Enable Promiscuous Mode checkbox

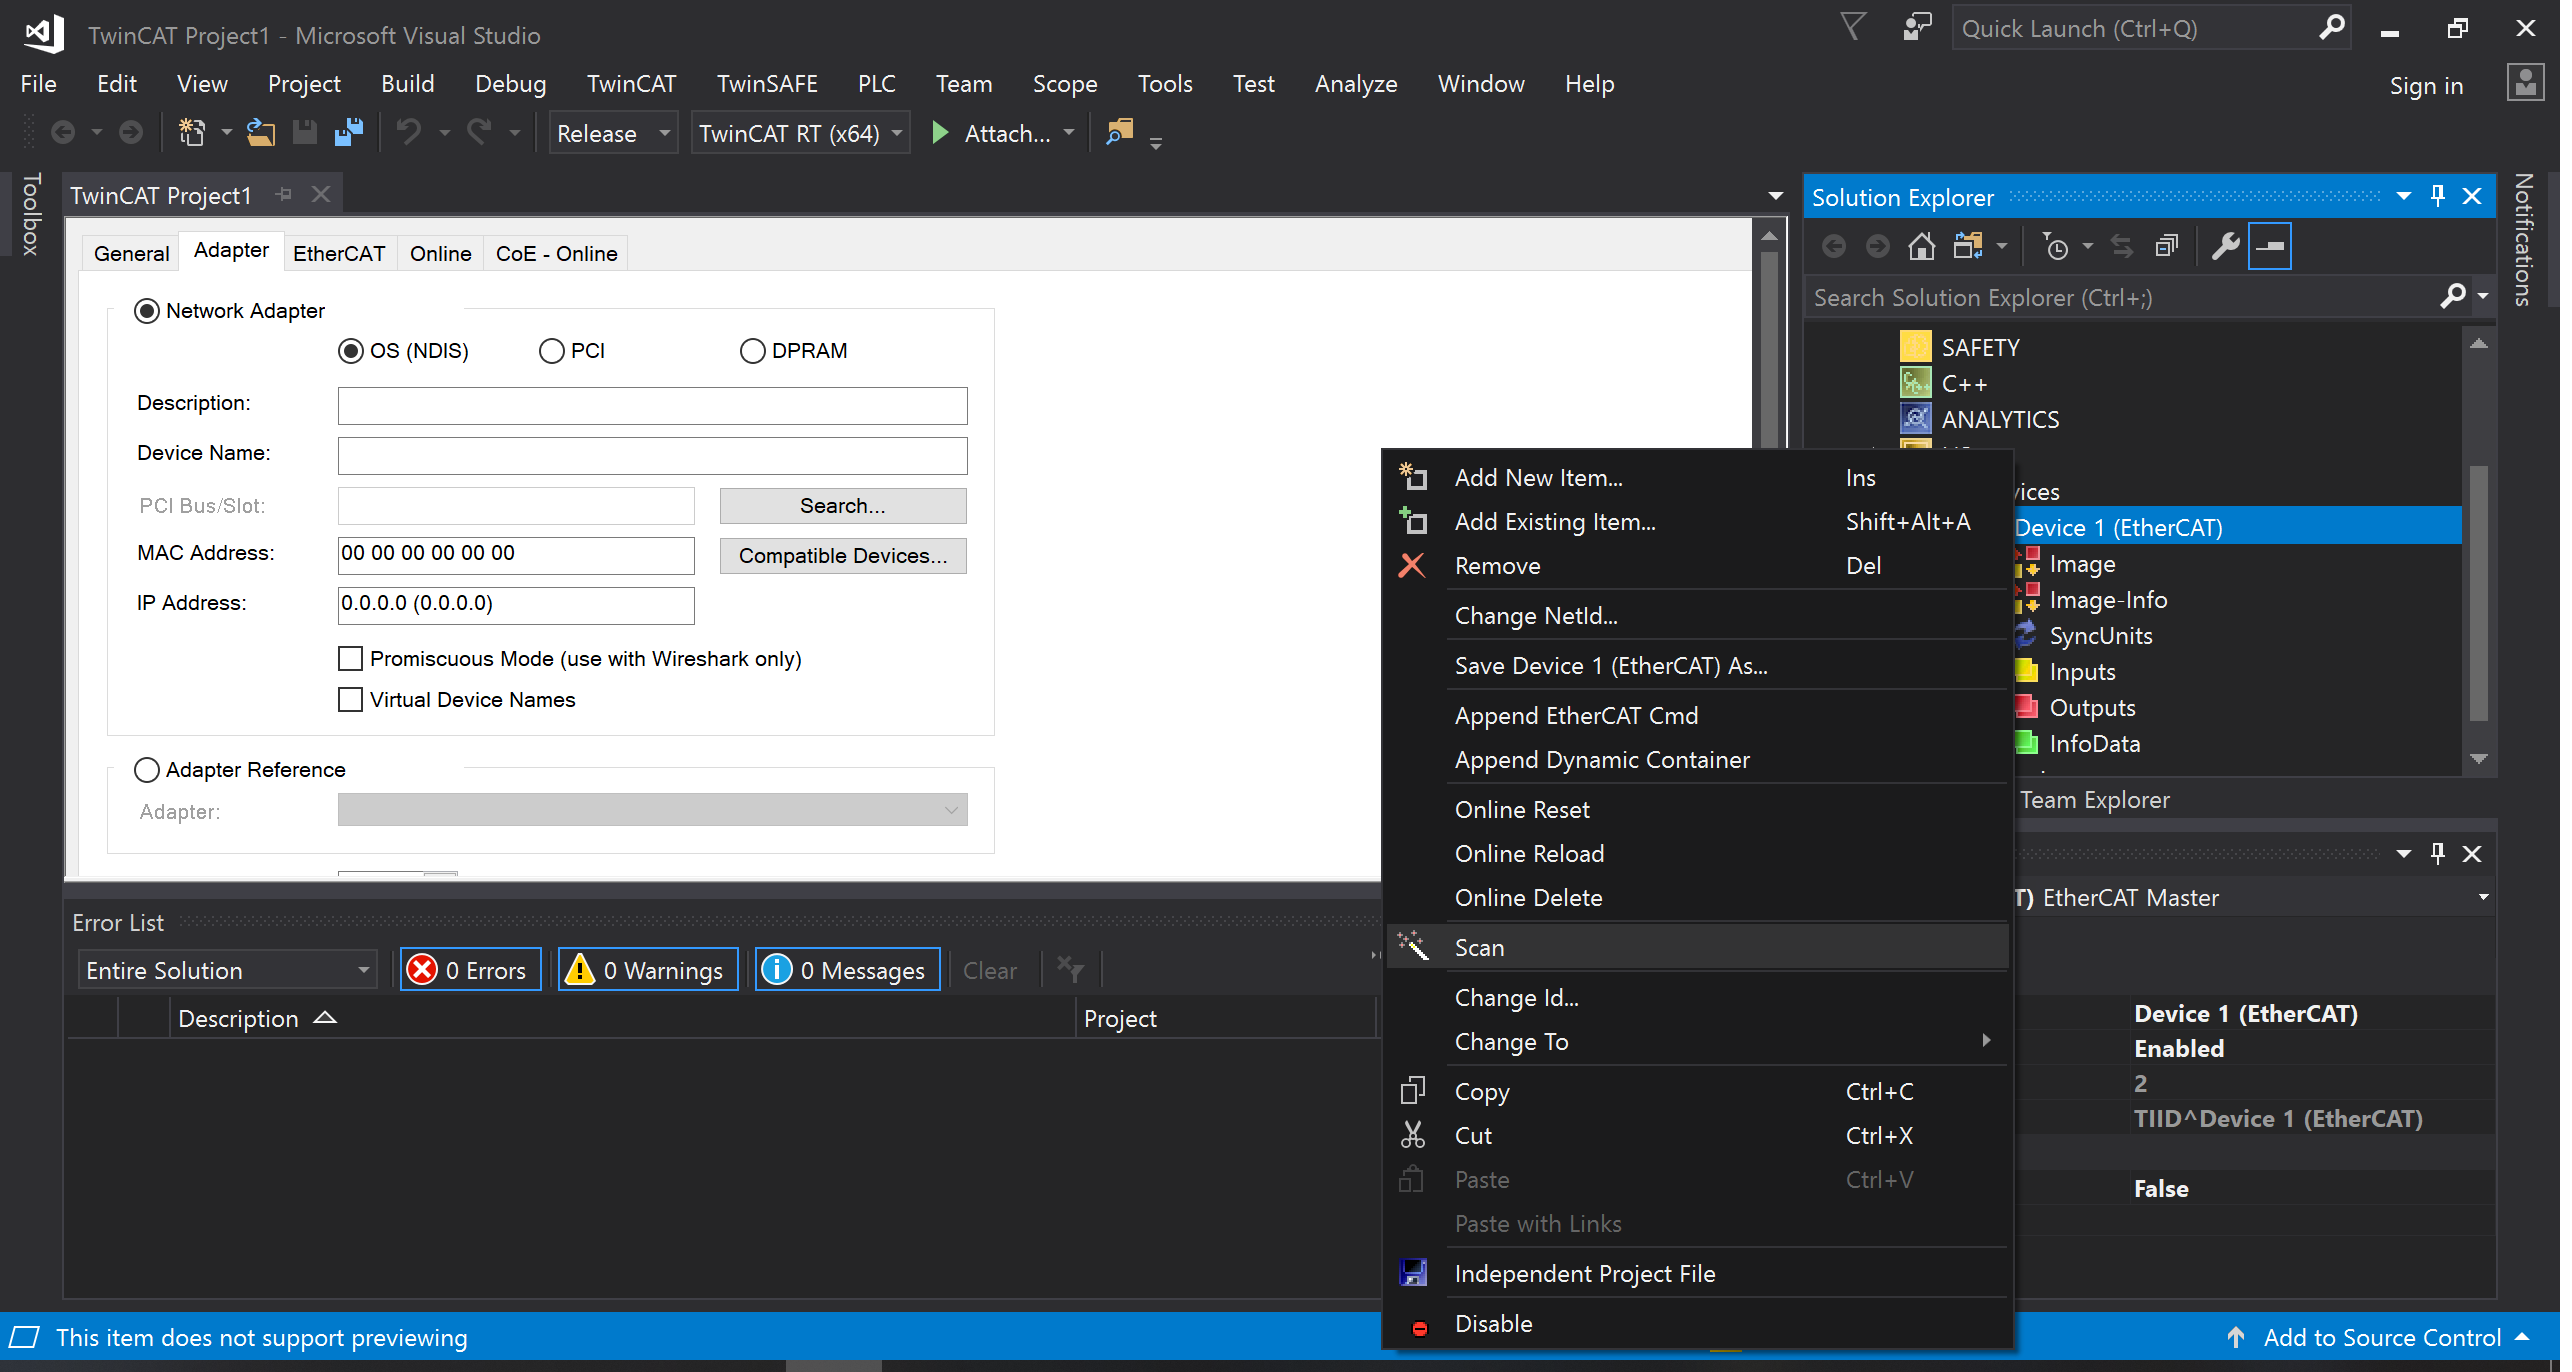click(x=350, y=659)
